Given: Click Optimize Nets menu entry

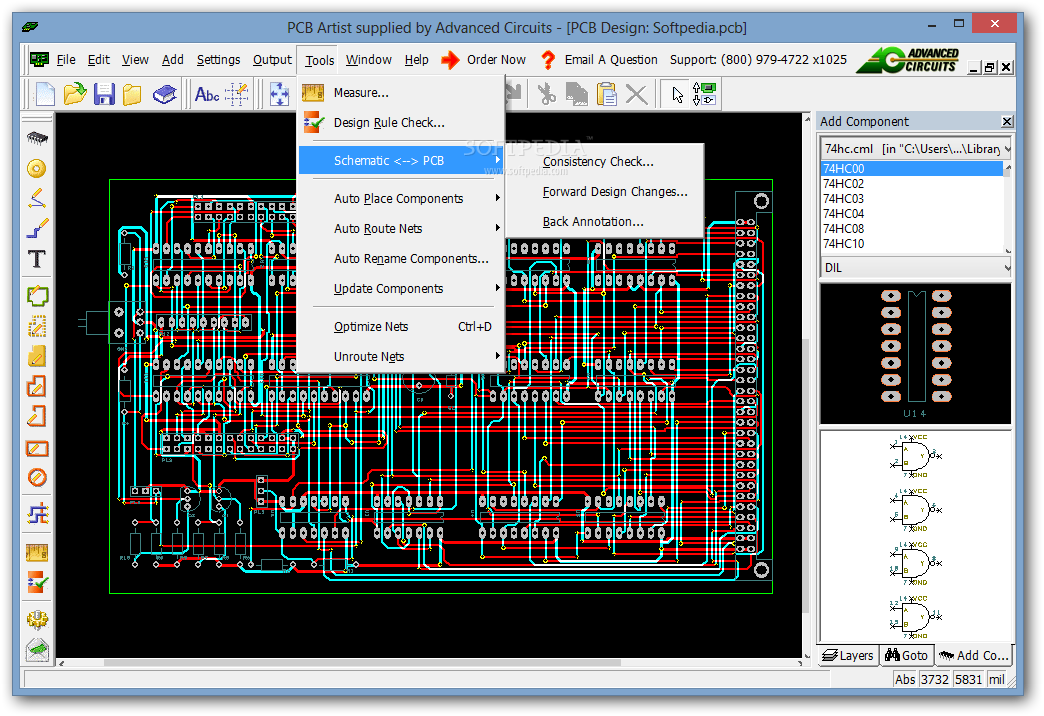Looking at the screenshot, I should coord(400,326).
